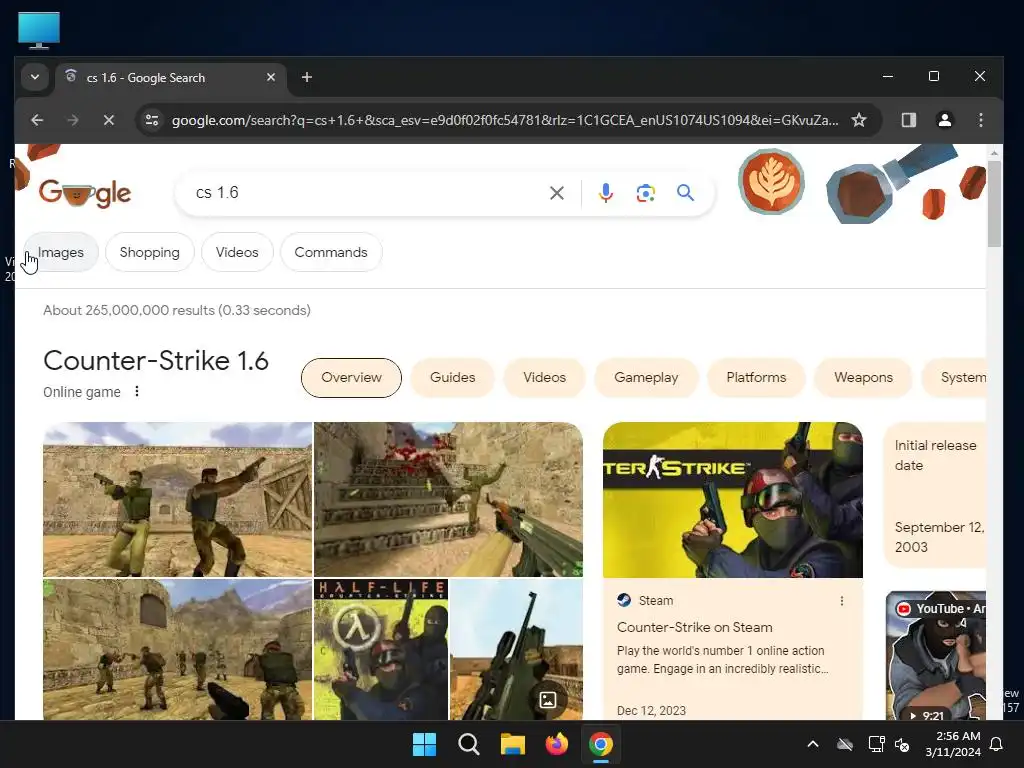
Task: Click the address bar URL
Action: click(505, 120)
